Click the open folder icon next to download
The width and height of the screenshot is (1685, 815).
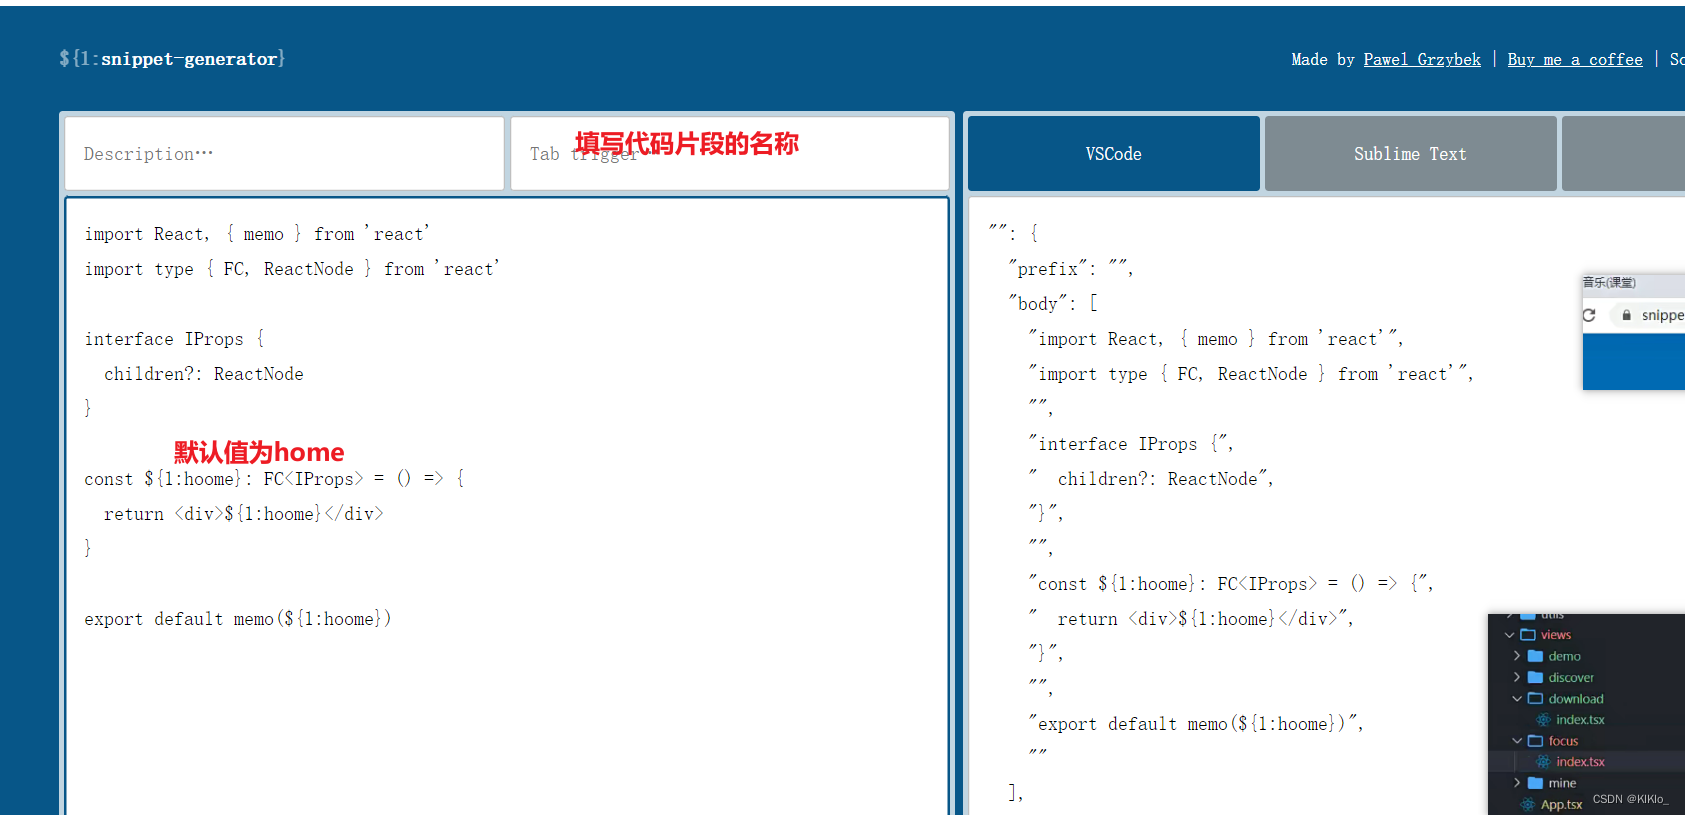[1535, 699]
